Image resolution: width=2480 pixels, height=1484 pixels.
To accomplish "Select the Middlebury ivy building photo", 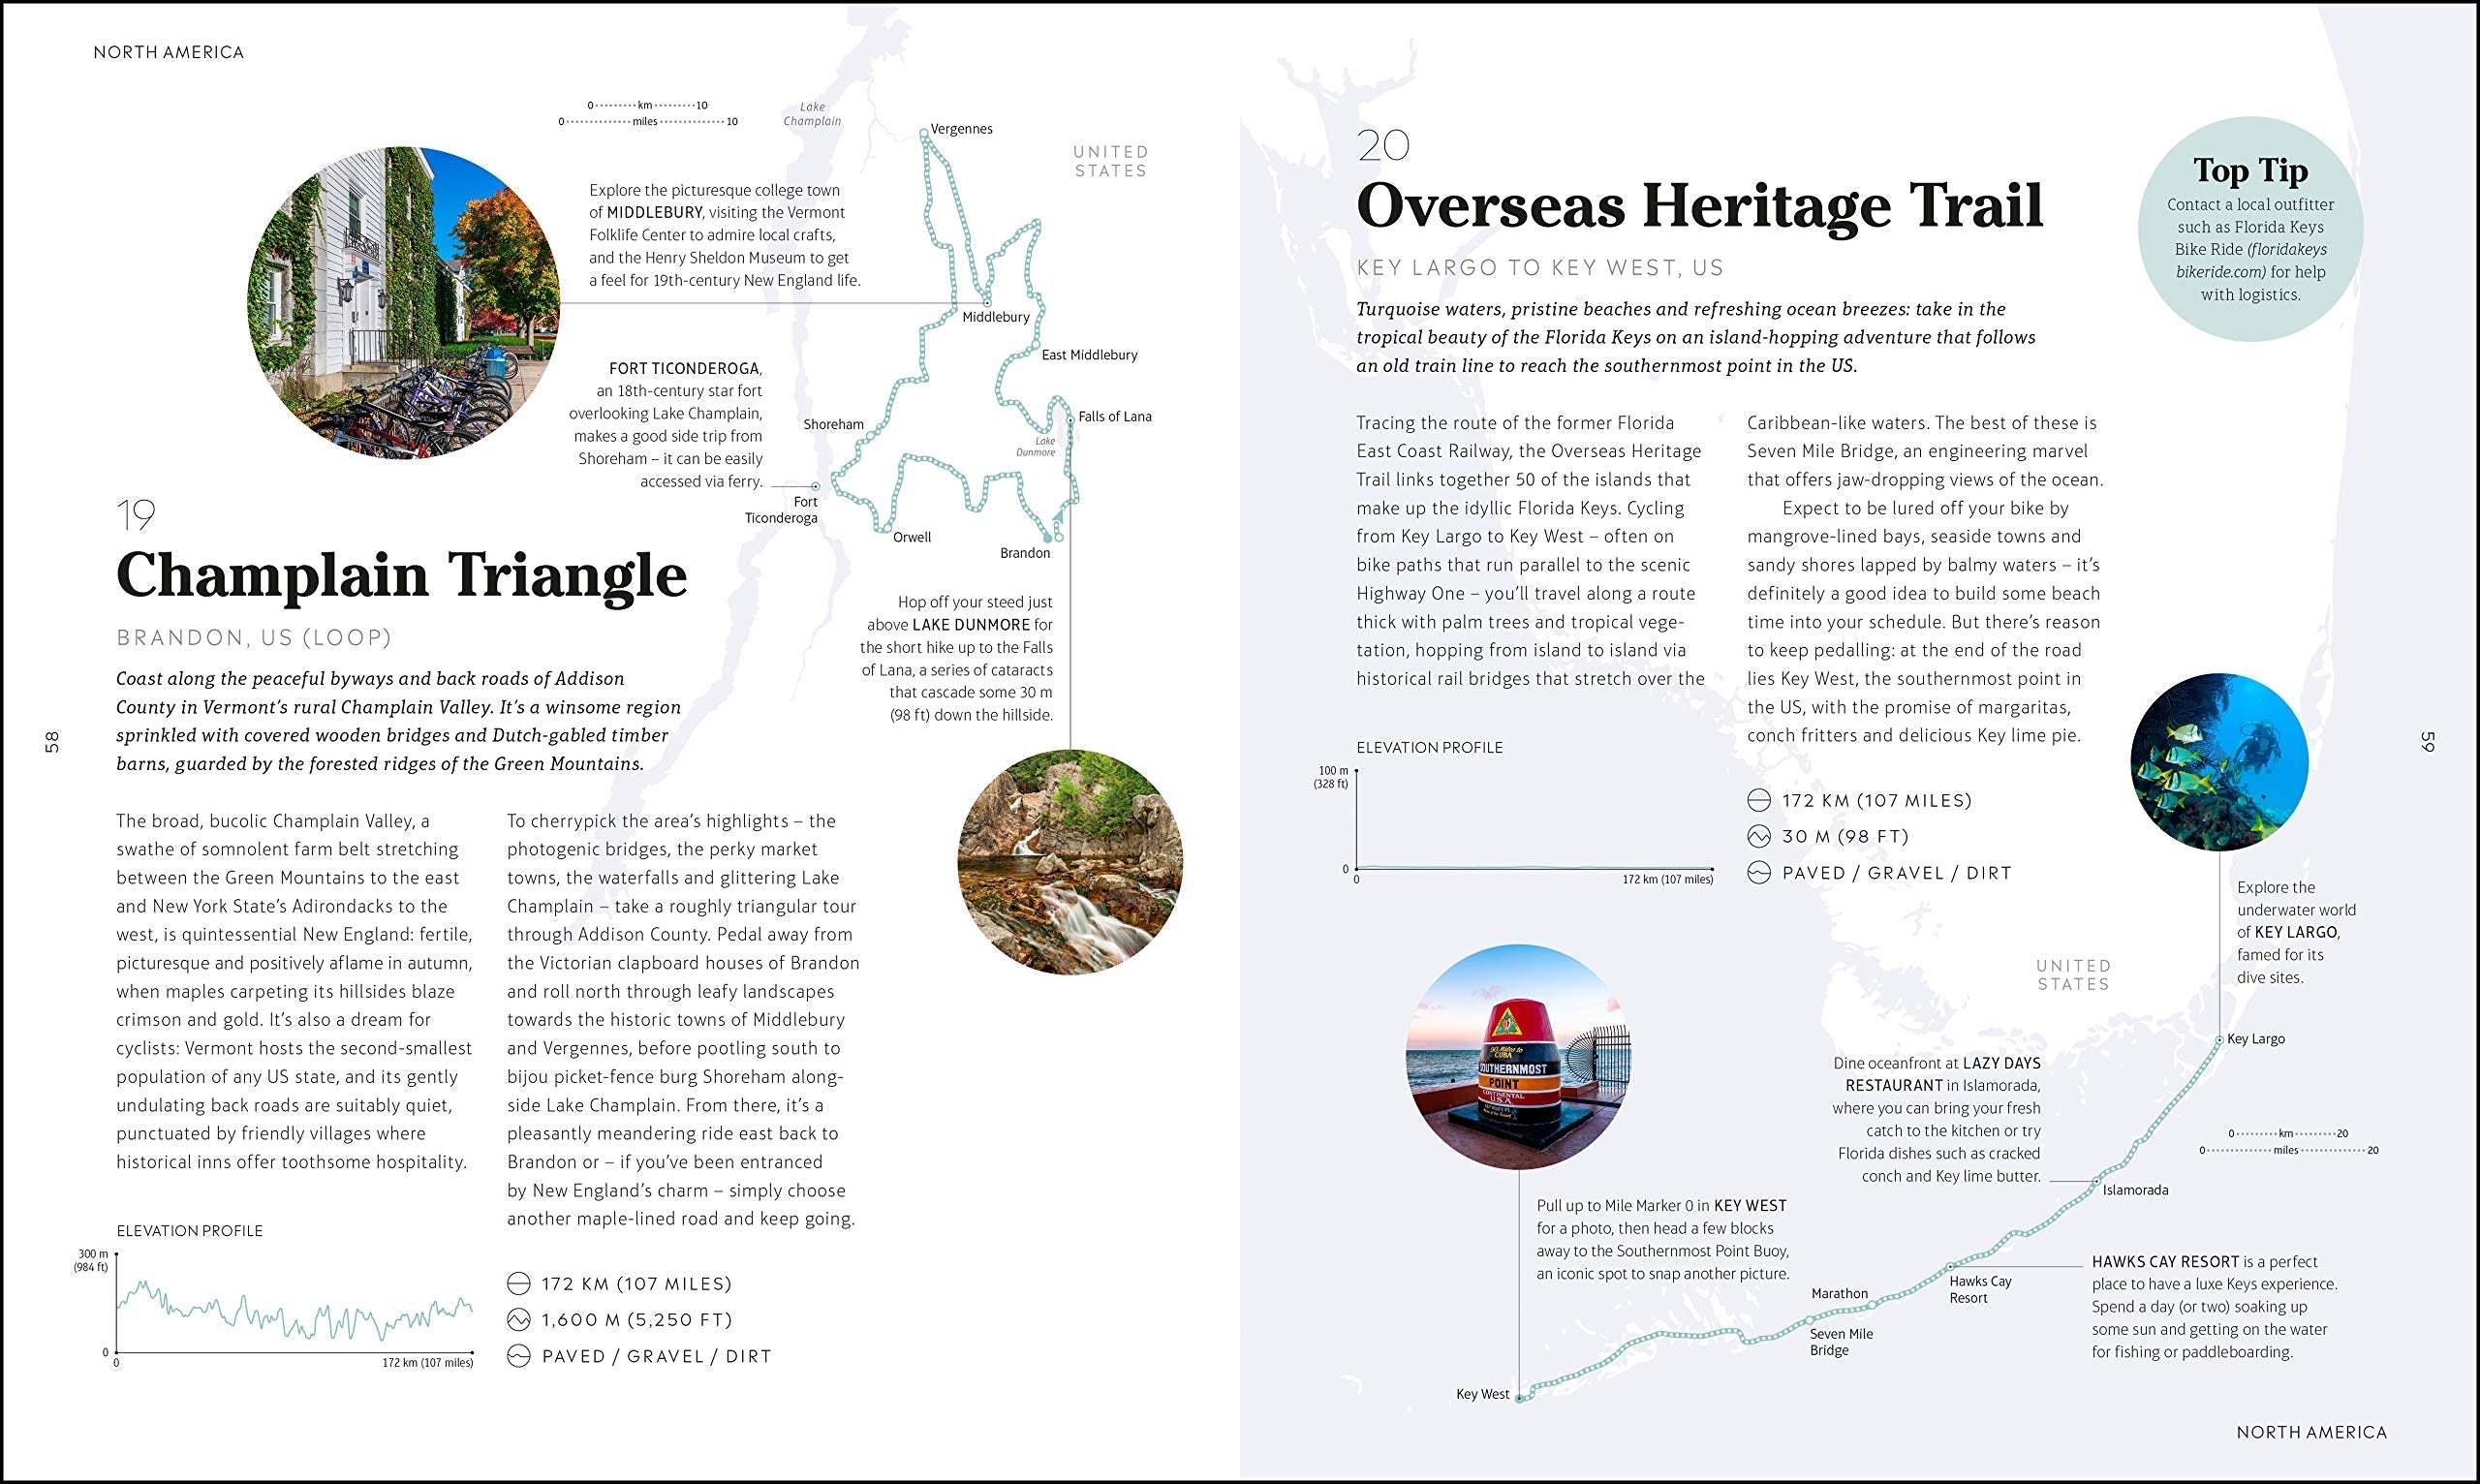I will point(404,303).
